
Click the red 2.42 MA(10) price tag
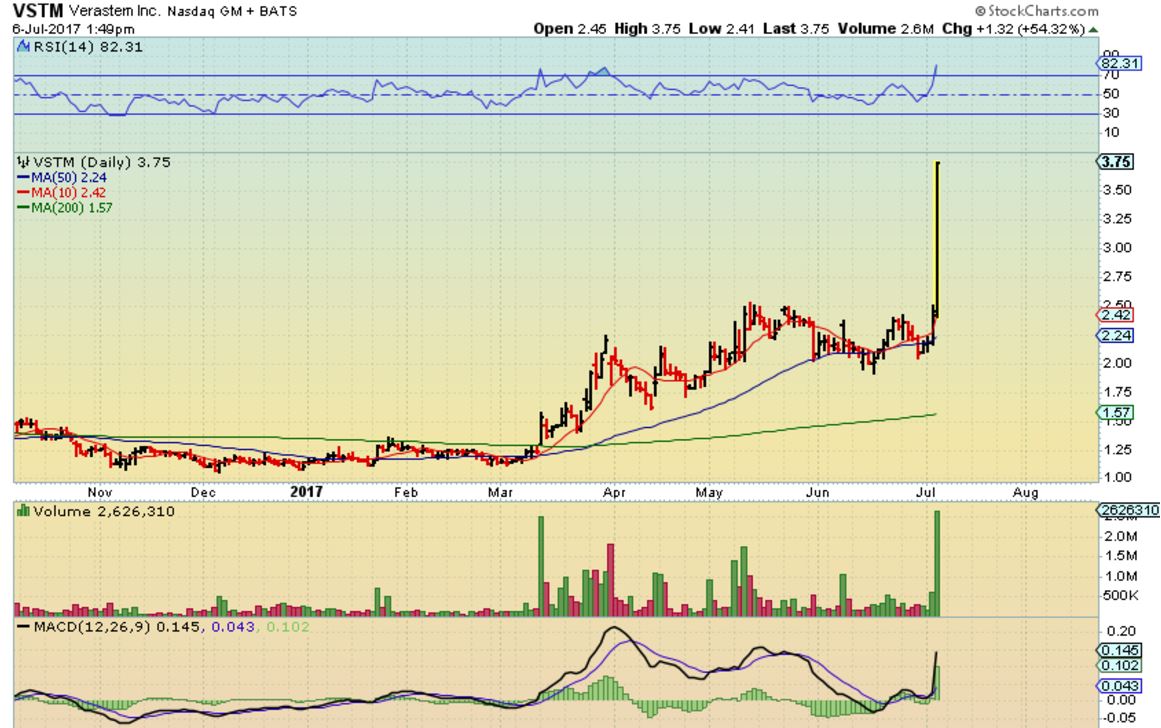1116,315
